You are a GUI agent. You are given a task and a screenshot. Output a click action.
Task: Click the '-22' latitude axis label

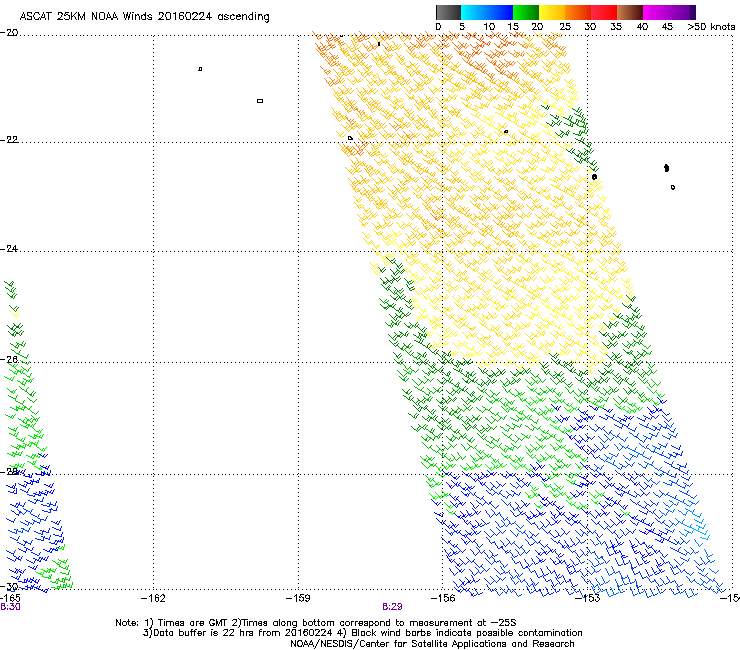point(9,140)
